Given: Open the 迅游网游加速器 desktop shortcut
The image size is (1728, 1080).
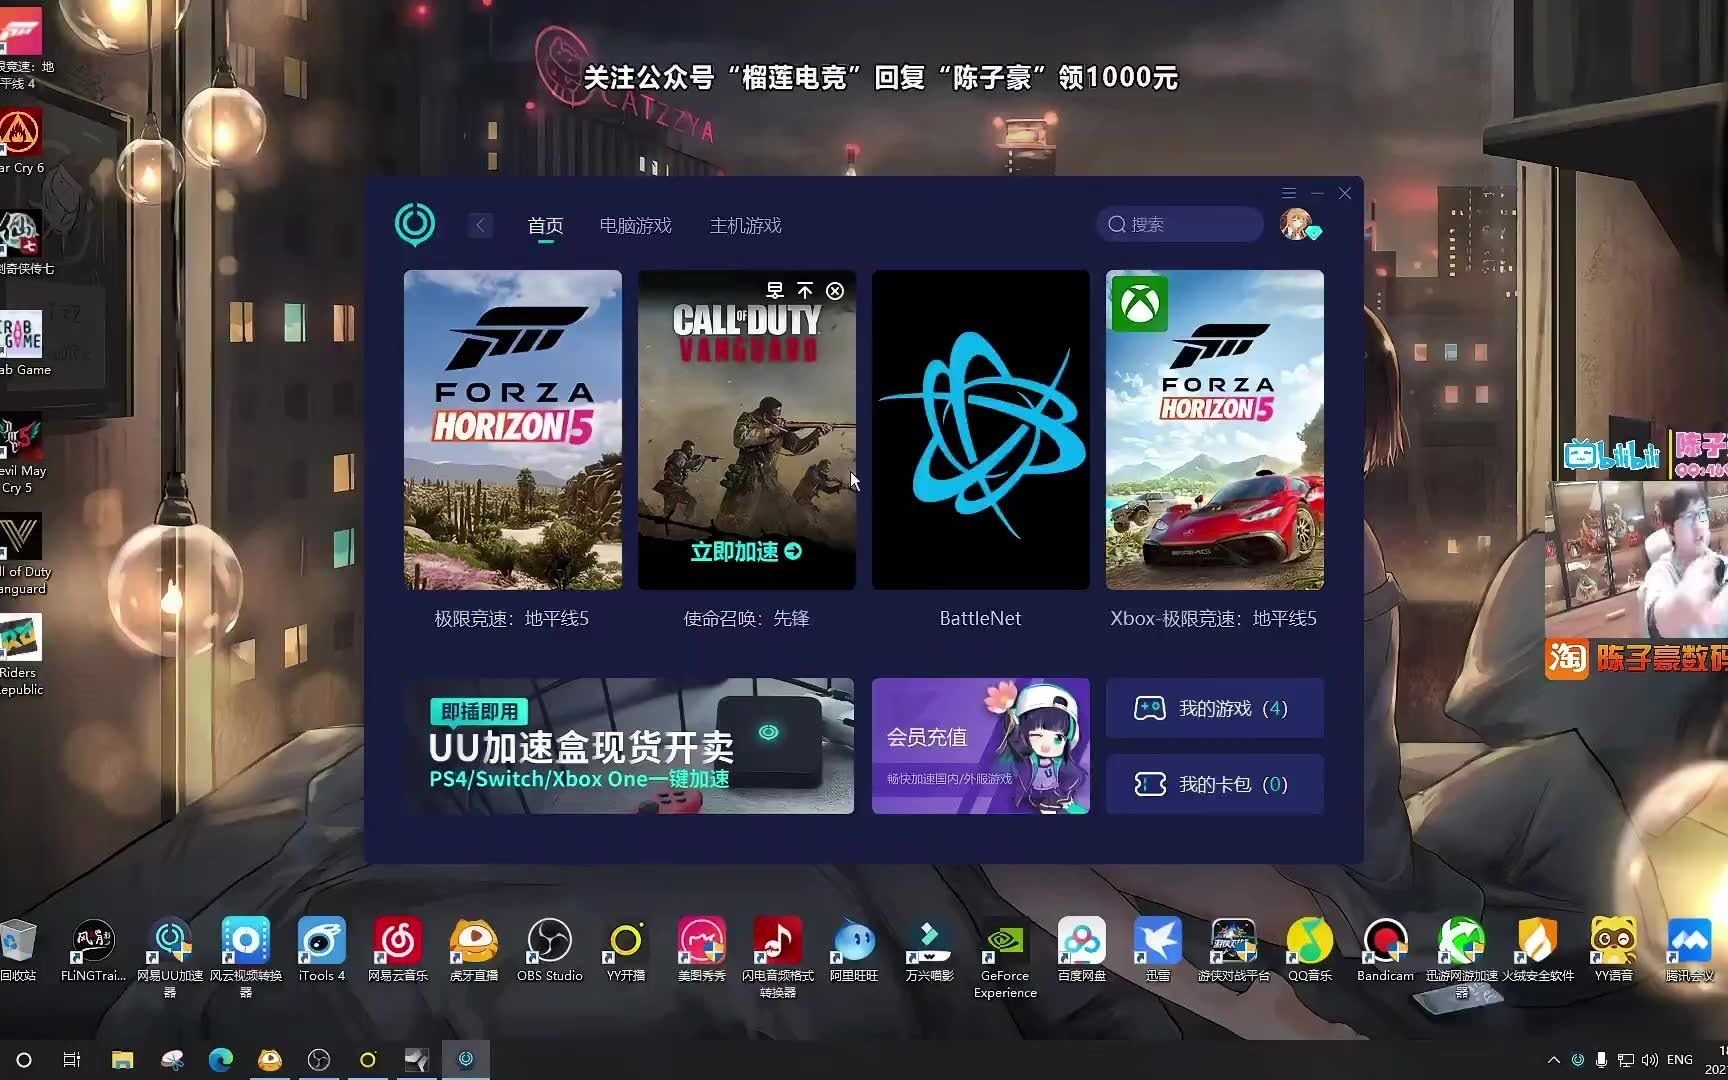Looking at the screenshot, I should click(1462, 957).
